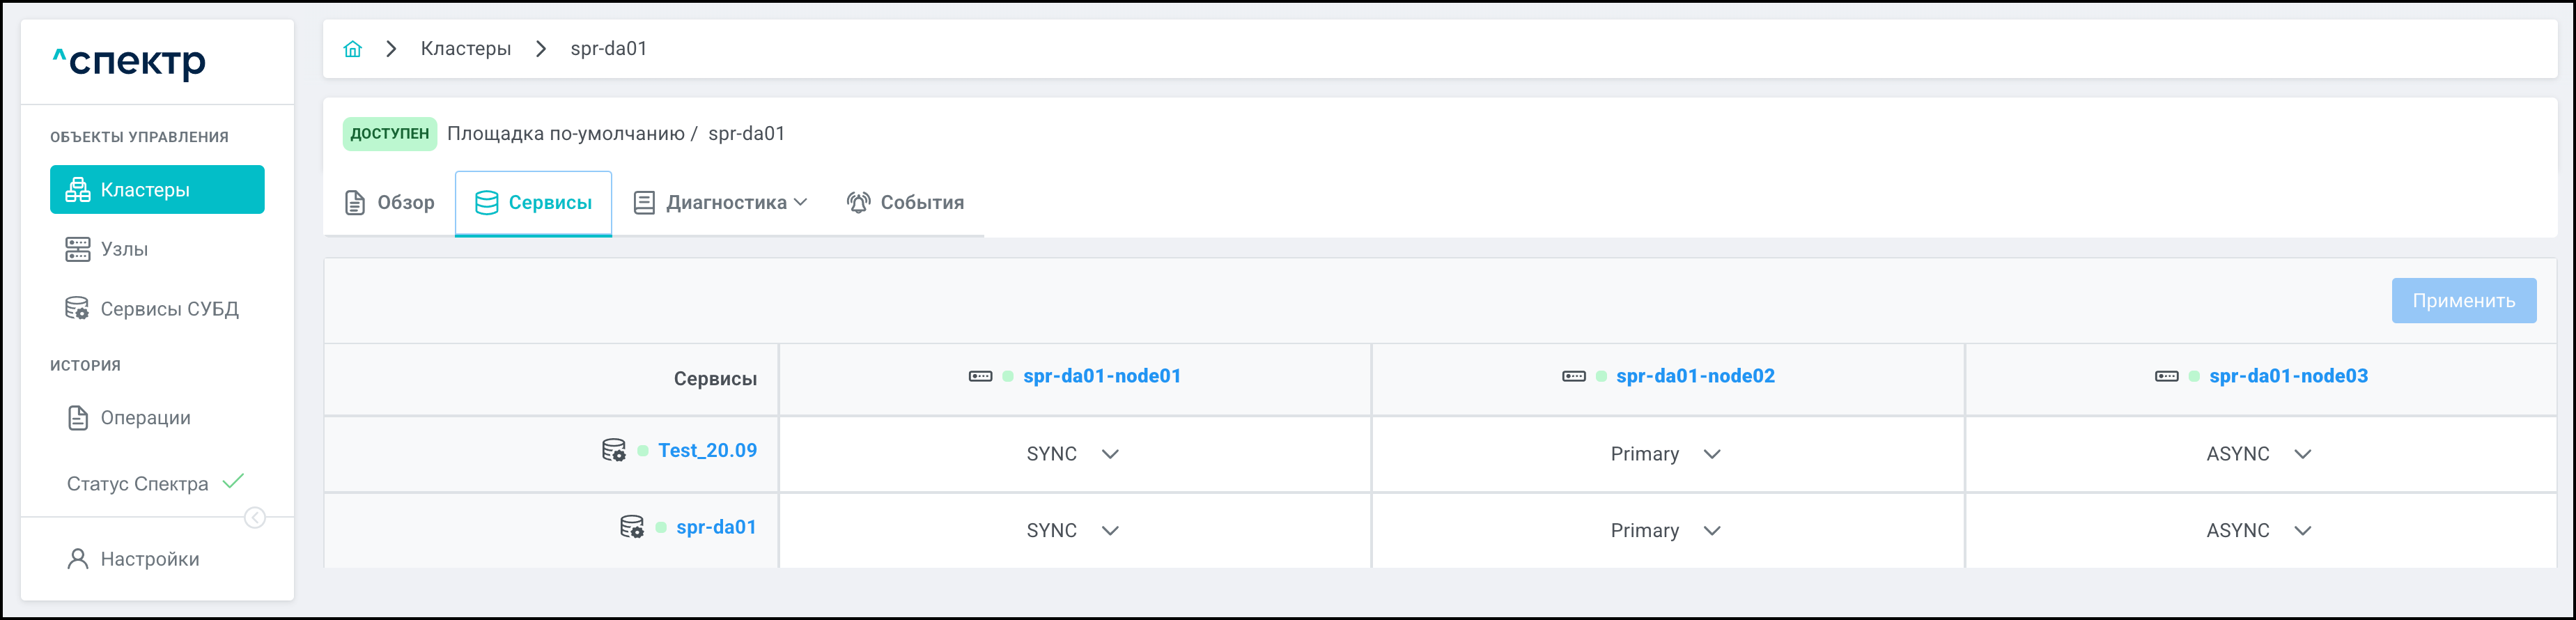Open the Test_20.09 service link
2576x620 pixels.
point(707,451)
